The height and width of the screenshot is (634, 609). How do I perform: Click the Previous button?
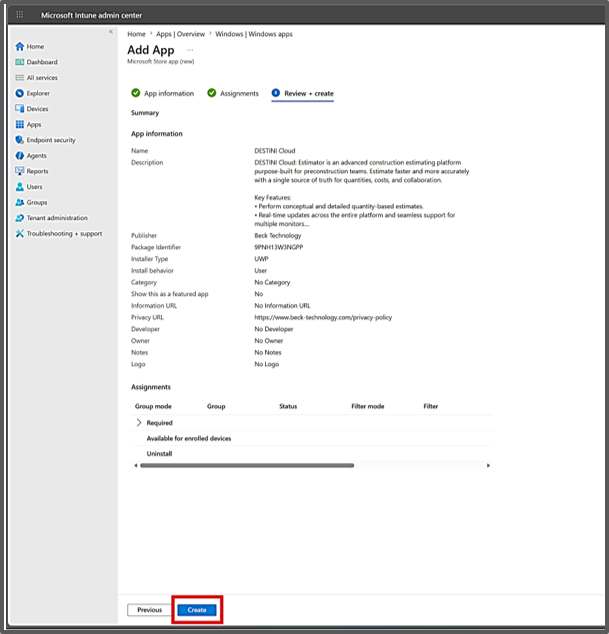point(149,610)
